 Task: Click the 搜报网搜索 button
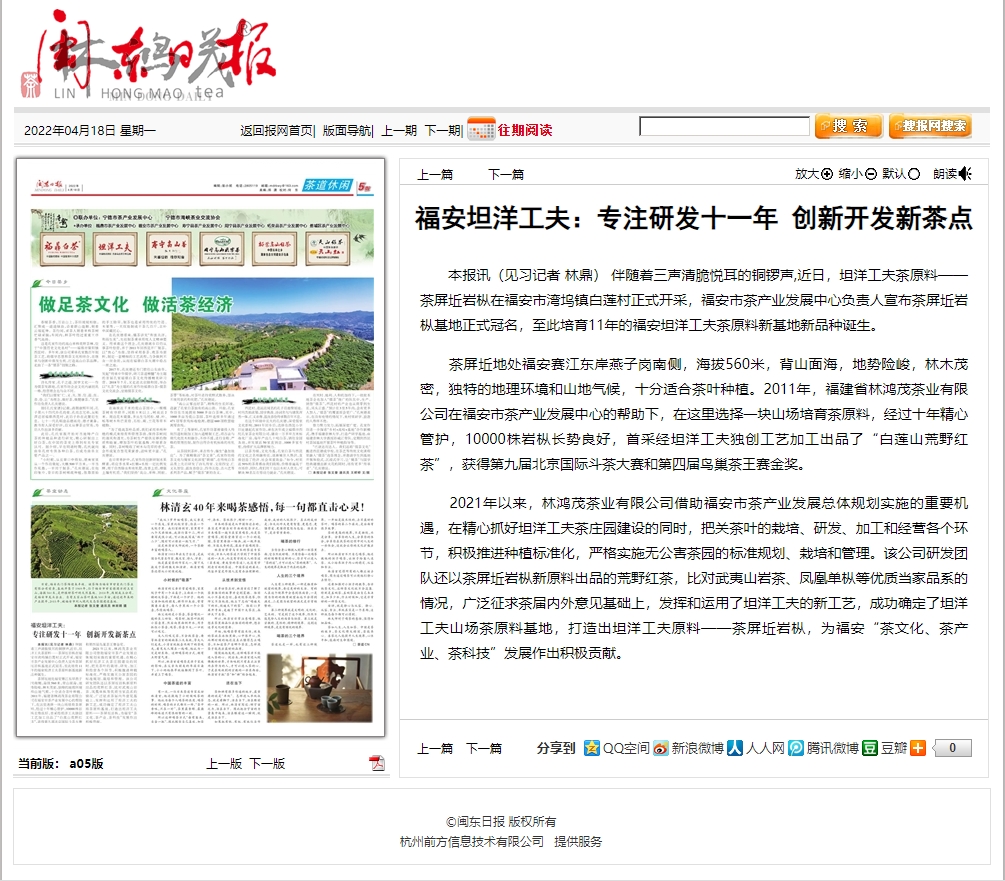pos(930,126)
